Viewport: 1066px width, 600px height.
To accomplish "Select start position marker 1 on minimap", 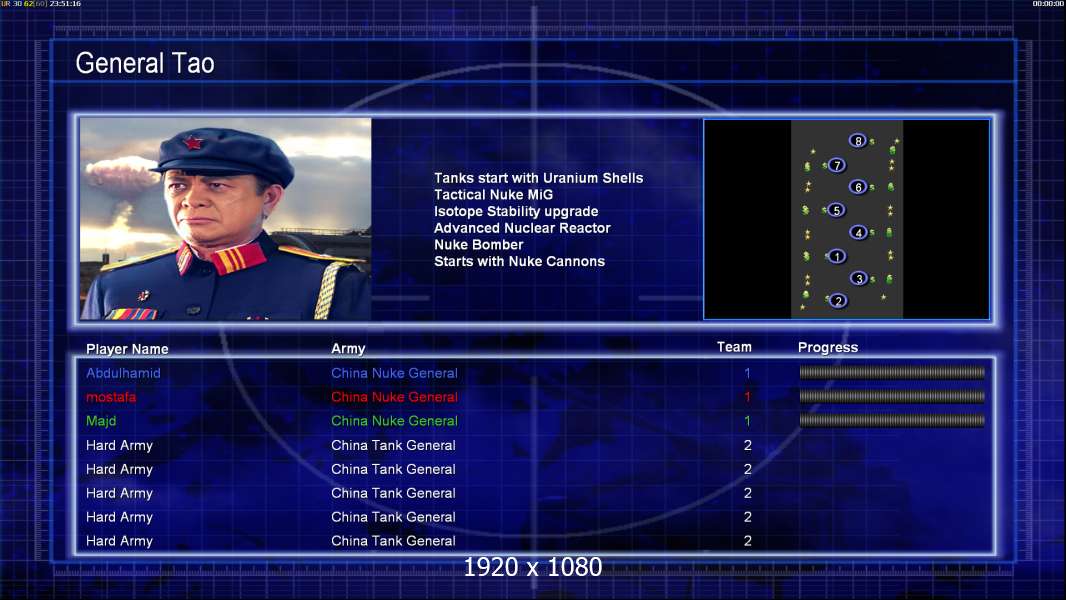I will 837,256.
